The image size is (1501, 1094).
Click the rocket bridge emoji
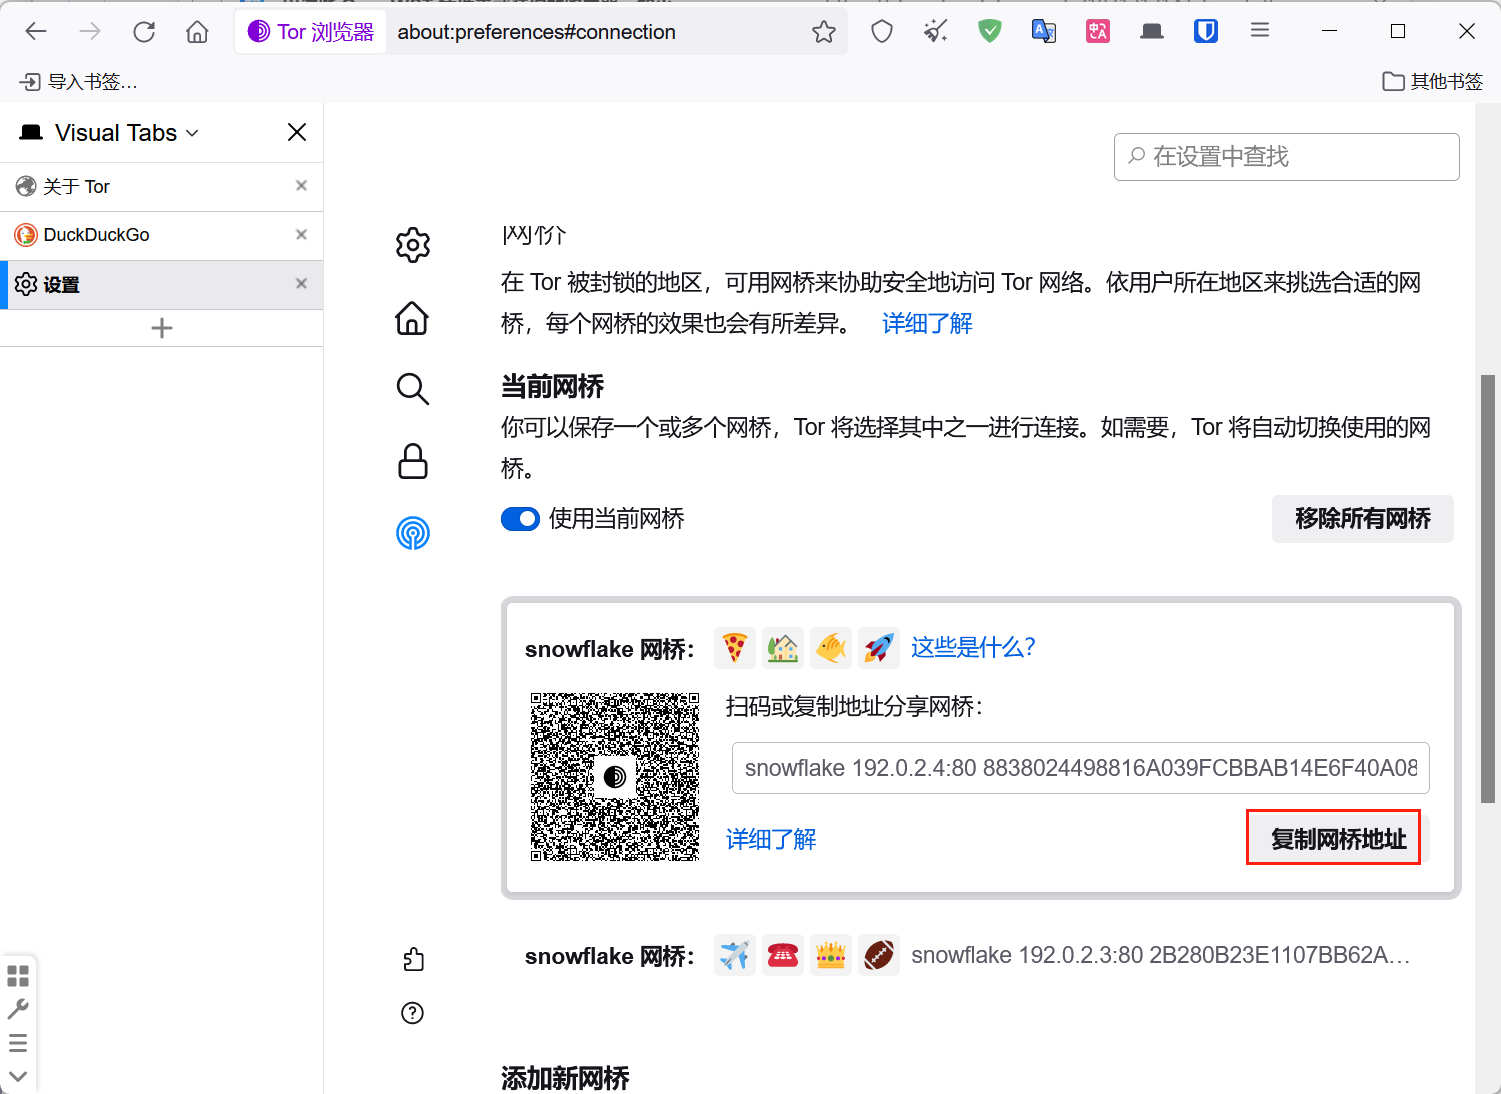[879, 648]
